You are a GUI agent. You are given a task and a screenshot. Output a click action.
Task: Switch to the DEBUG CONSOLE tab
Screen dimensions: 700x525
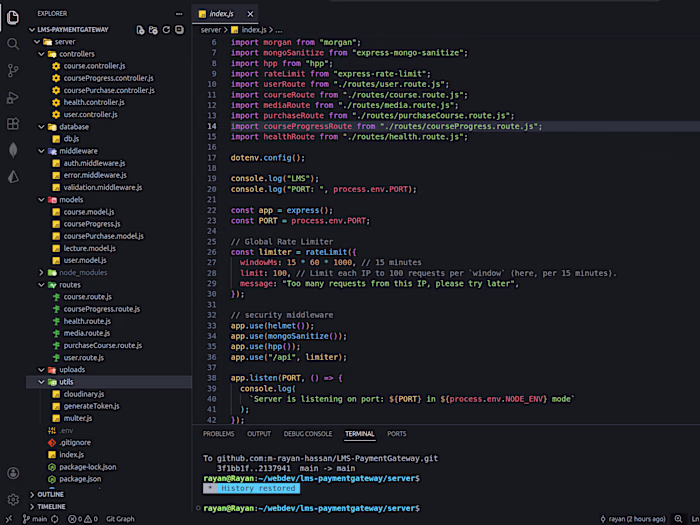(308, 434)
